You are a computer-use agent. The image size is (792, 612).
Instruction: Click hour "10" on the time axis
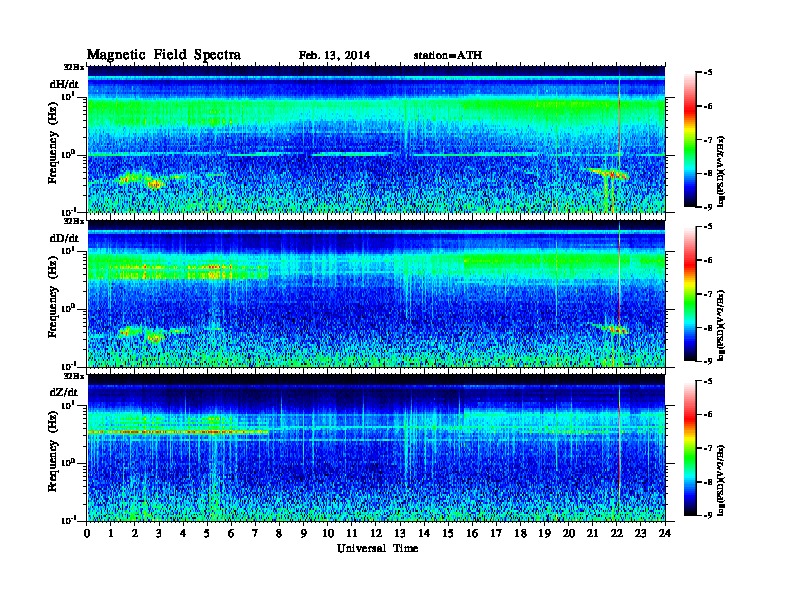(328, 533)
